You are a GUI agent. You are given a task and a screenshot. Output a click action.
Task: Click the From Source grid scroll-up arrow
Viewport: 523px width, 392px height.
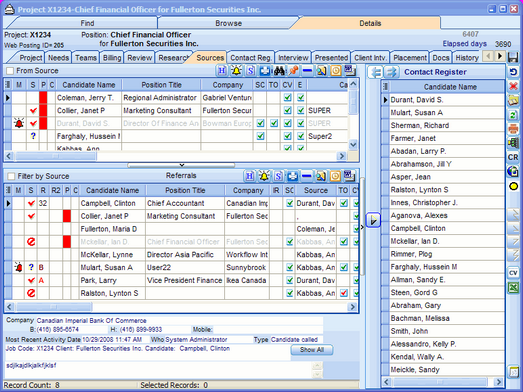tap(353, 83)
